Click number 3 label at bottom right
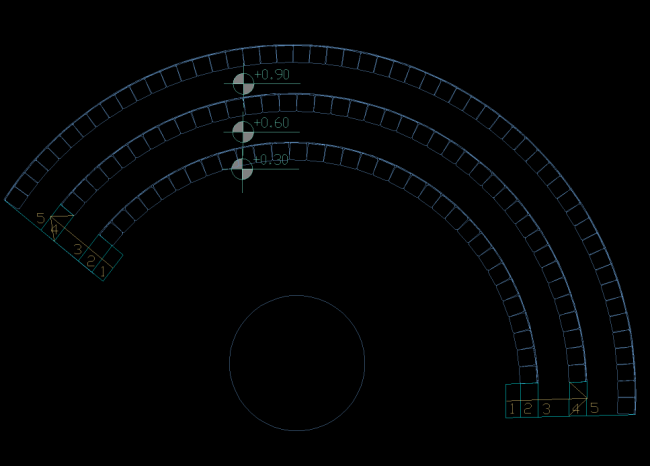Screen dimensions: 650x466 tap(546, 408)
